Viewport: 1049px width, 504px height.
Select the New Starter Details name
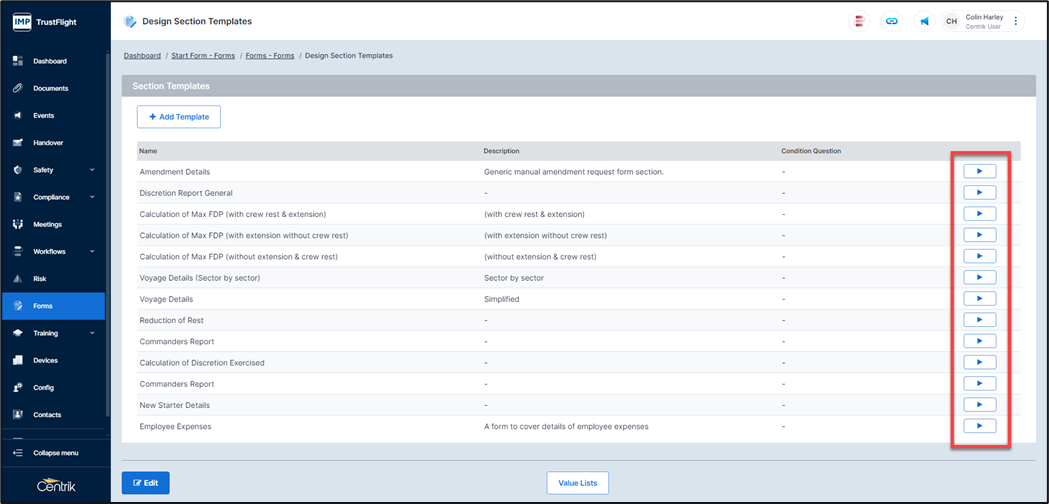pyautogui.click(x=175, y=405)
